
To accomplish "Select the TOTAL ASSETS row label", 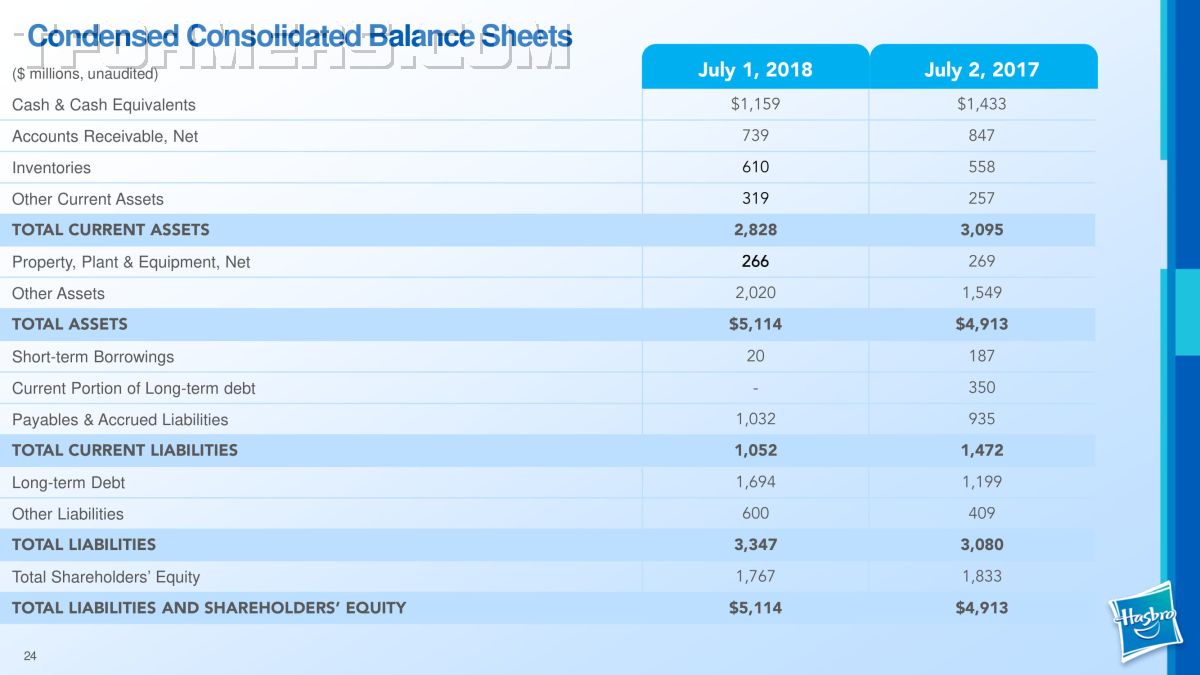I will tap(70, 324).
